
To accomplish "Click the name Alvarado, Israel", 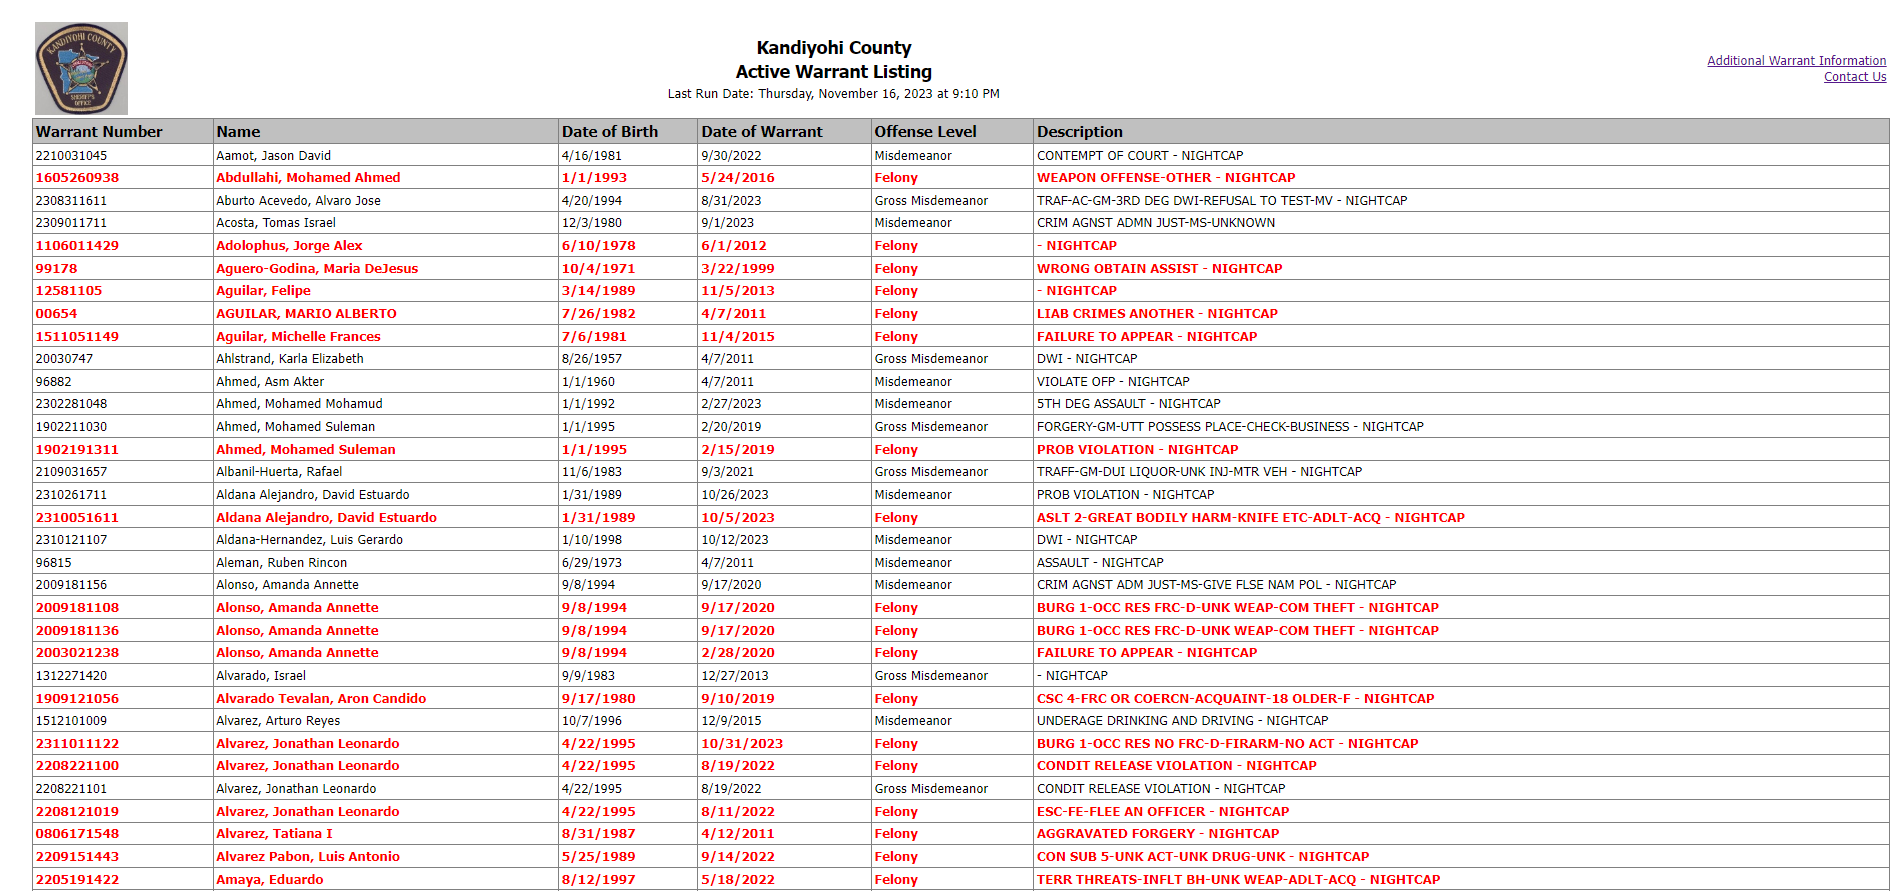I will tap(261, 676).
